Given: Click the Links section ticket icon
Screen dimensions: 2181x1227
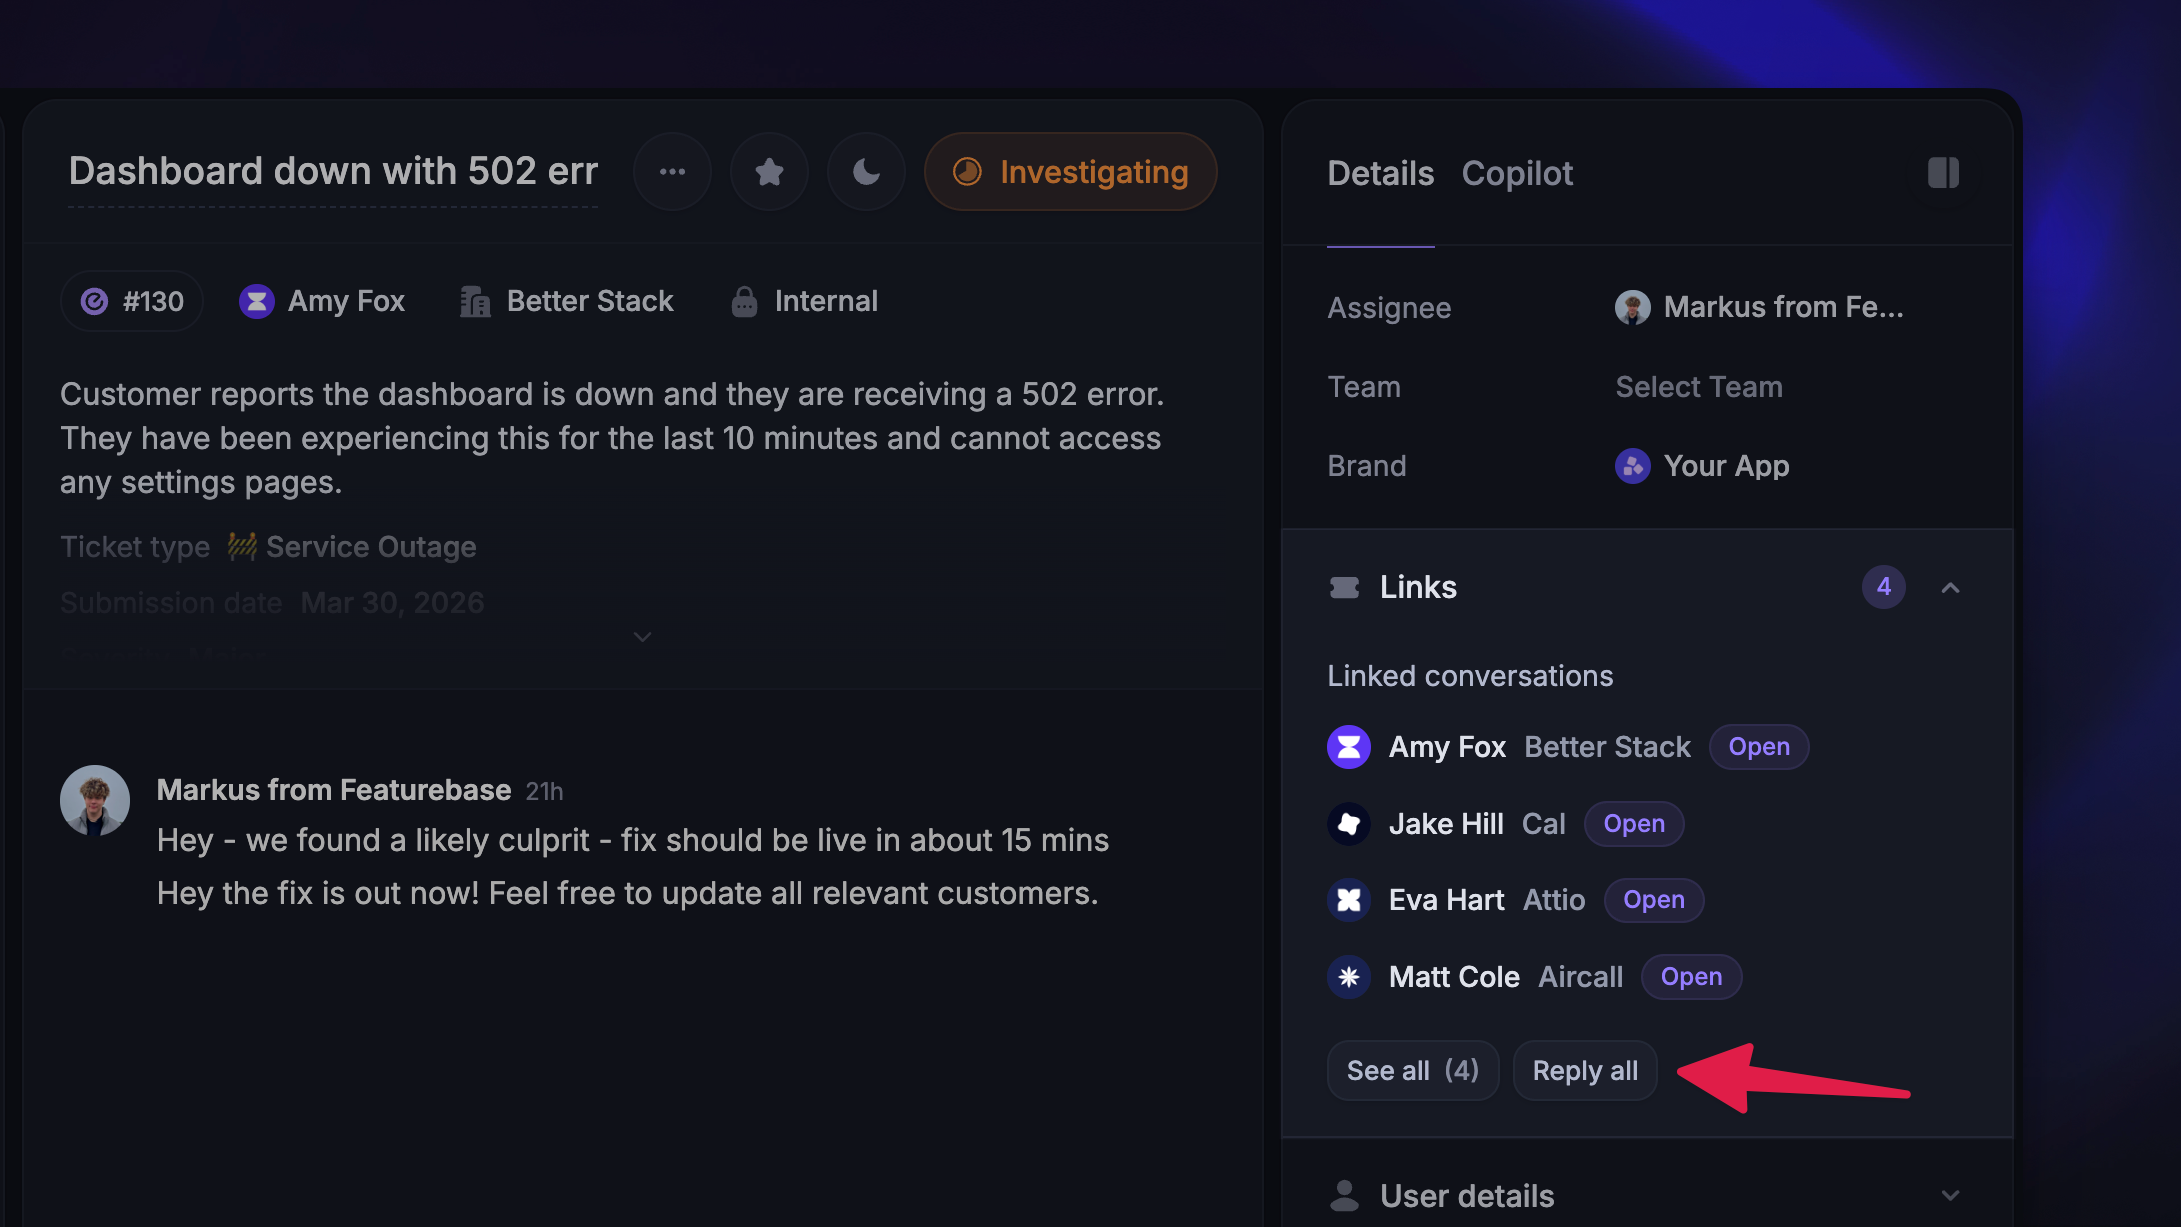Looking at the screenshot, I should pos(1344,587).
